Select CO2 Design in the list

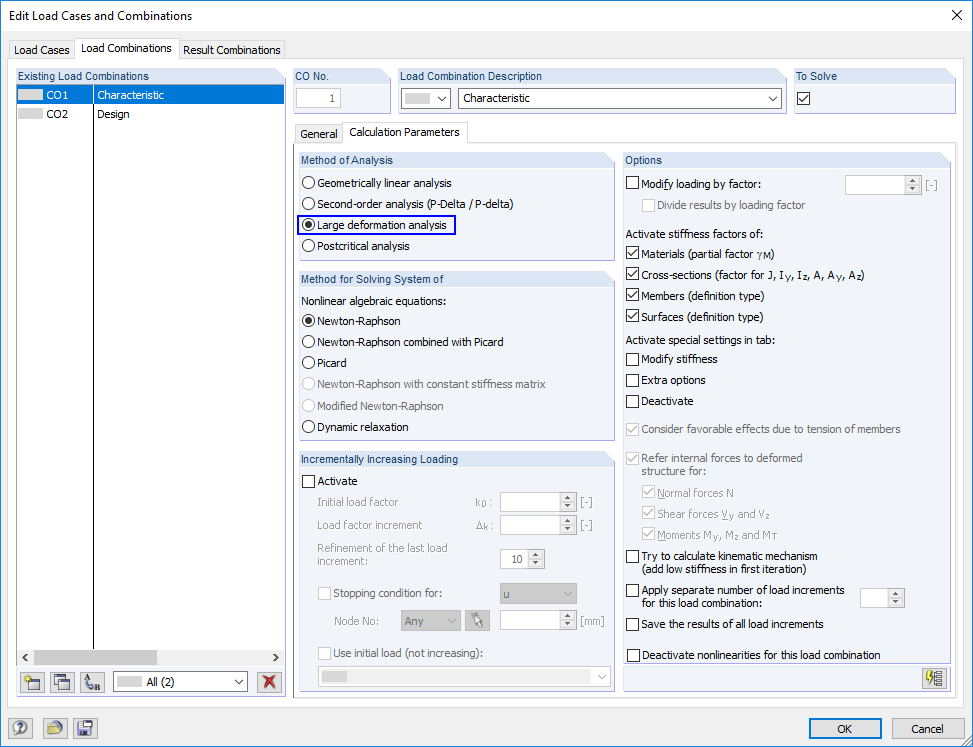(150, 114)
